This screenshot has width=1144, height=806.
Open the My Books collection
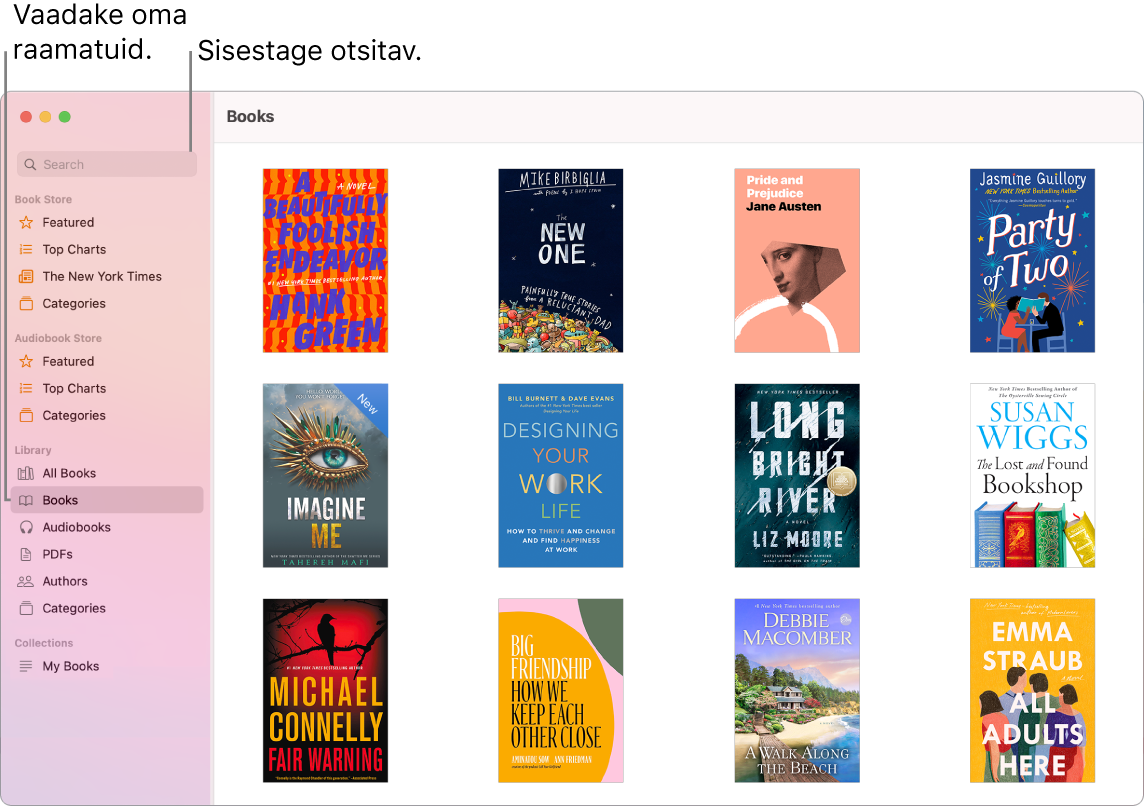(x=71, y=665)
